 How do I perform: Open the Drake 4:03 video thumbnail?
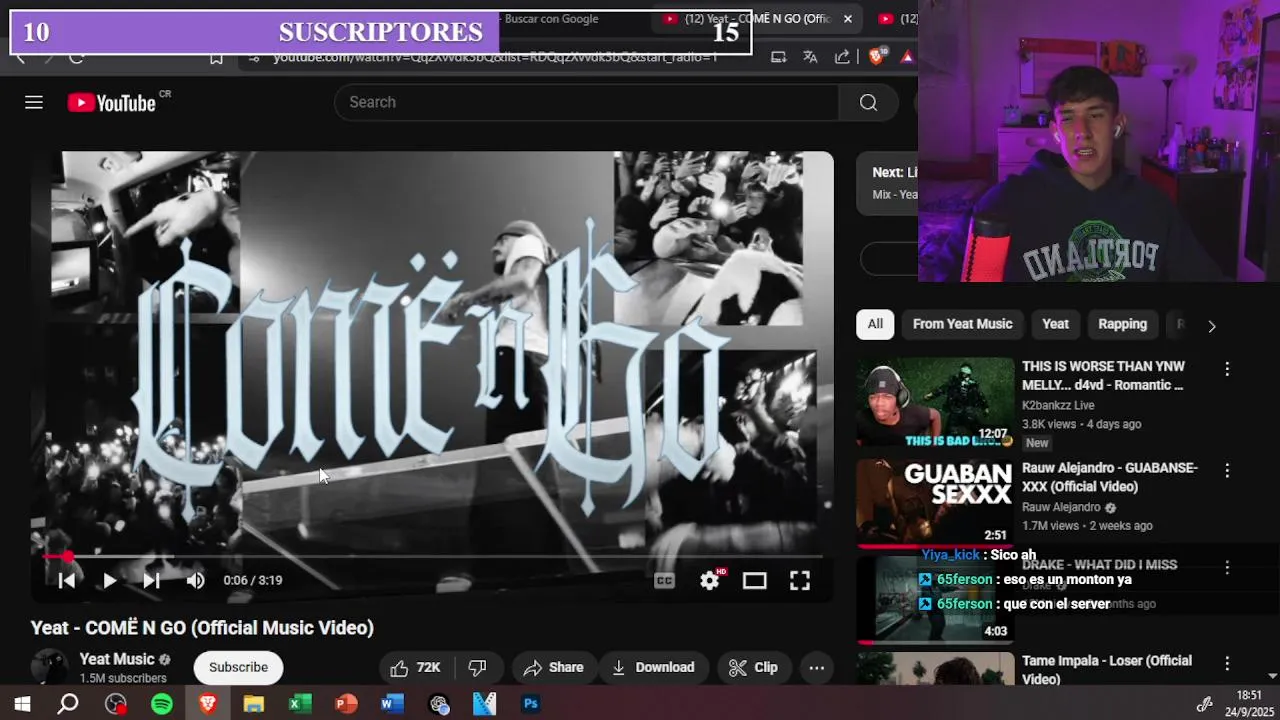pyautogui.click(x=935, y=598)
